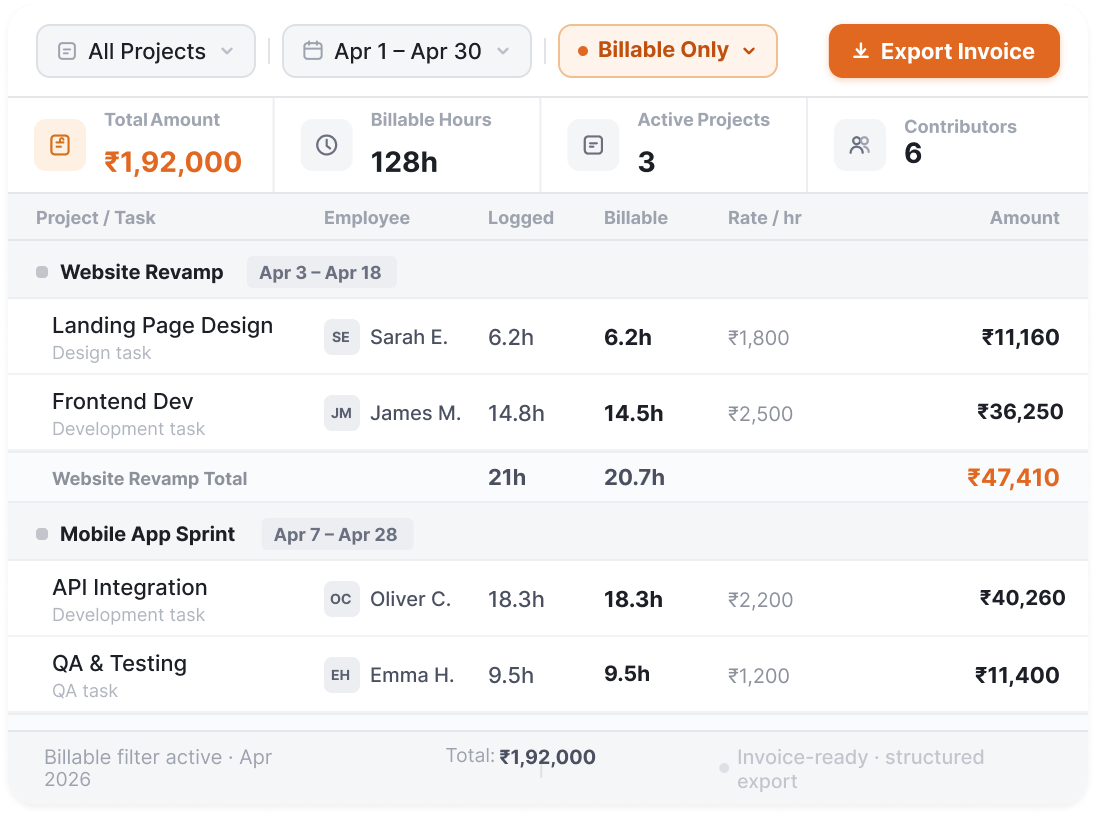The height and width of the screenshot is (816, 1096).
Task: Click the Apr 3 – Apr 18 date tag
Action: pyautogui.click(x=322, y=272)
